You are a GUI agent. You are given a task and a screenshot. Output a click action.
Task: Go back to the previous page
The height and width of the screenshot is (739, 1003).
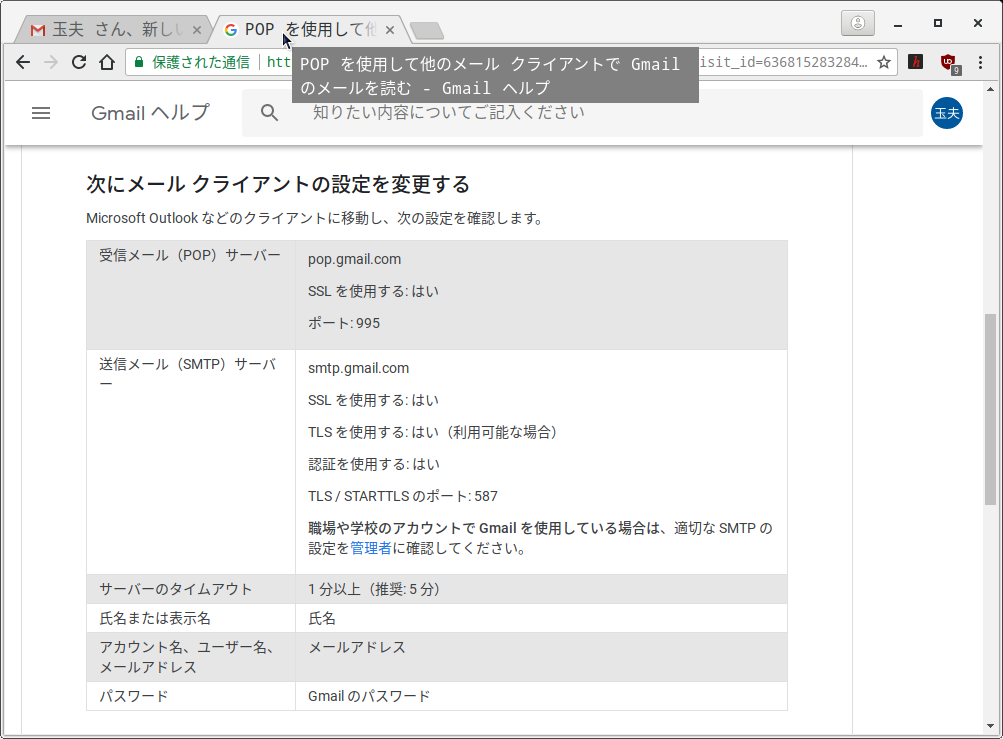[x=23, y=62]
